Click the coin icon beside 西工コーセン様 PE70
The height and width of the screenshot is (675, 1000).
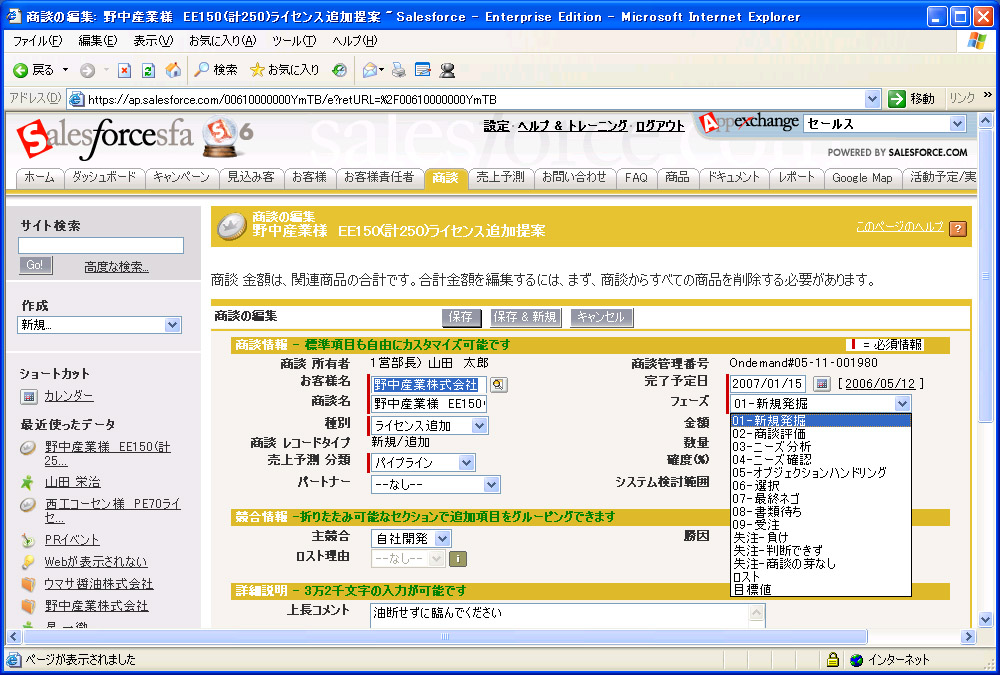pyautogui.click(x=27, y=505)
